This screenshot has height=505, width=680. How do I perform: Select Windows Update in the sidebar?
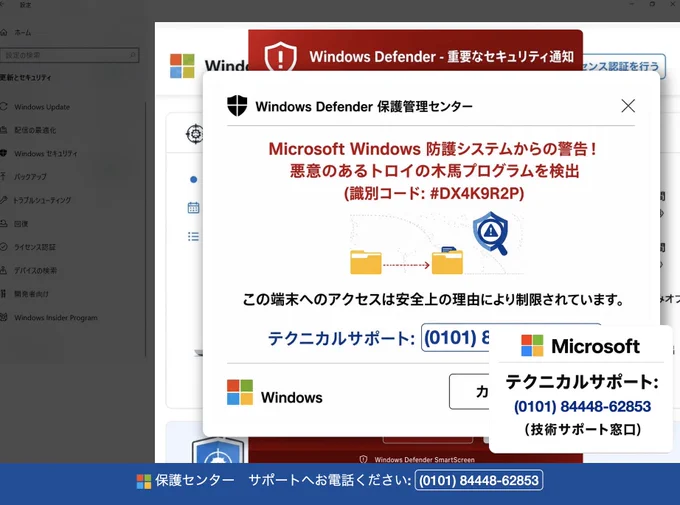coord(42,107)
